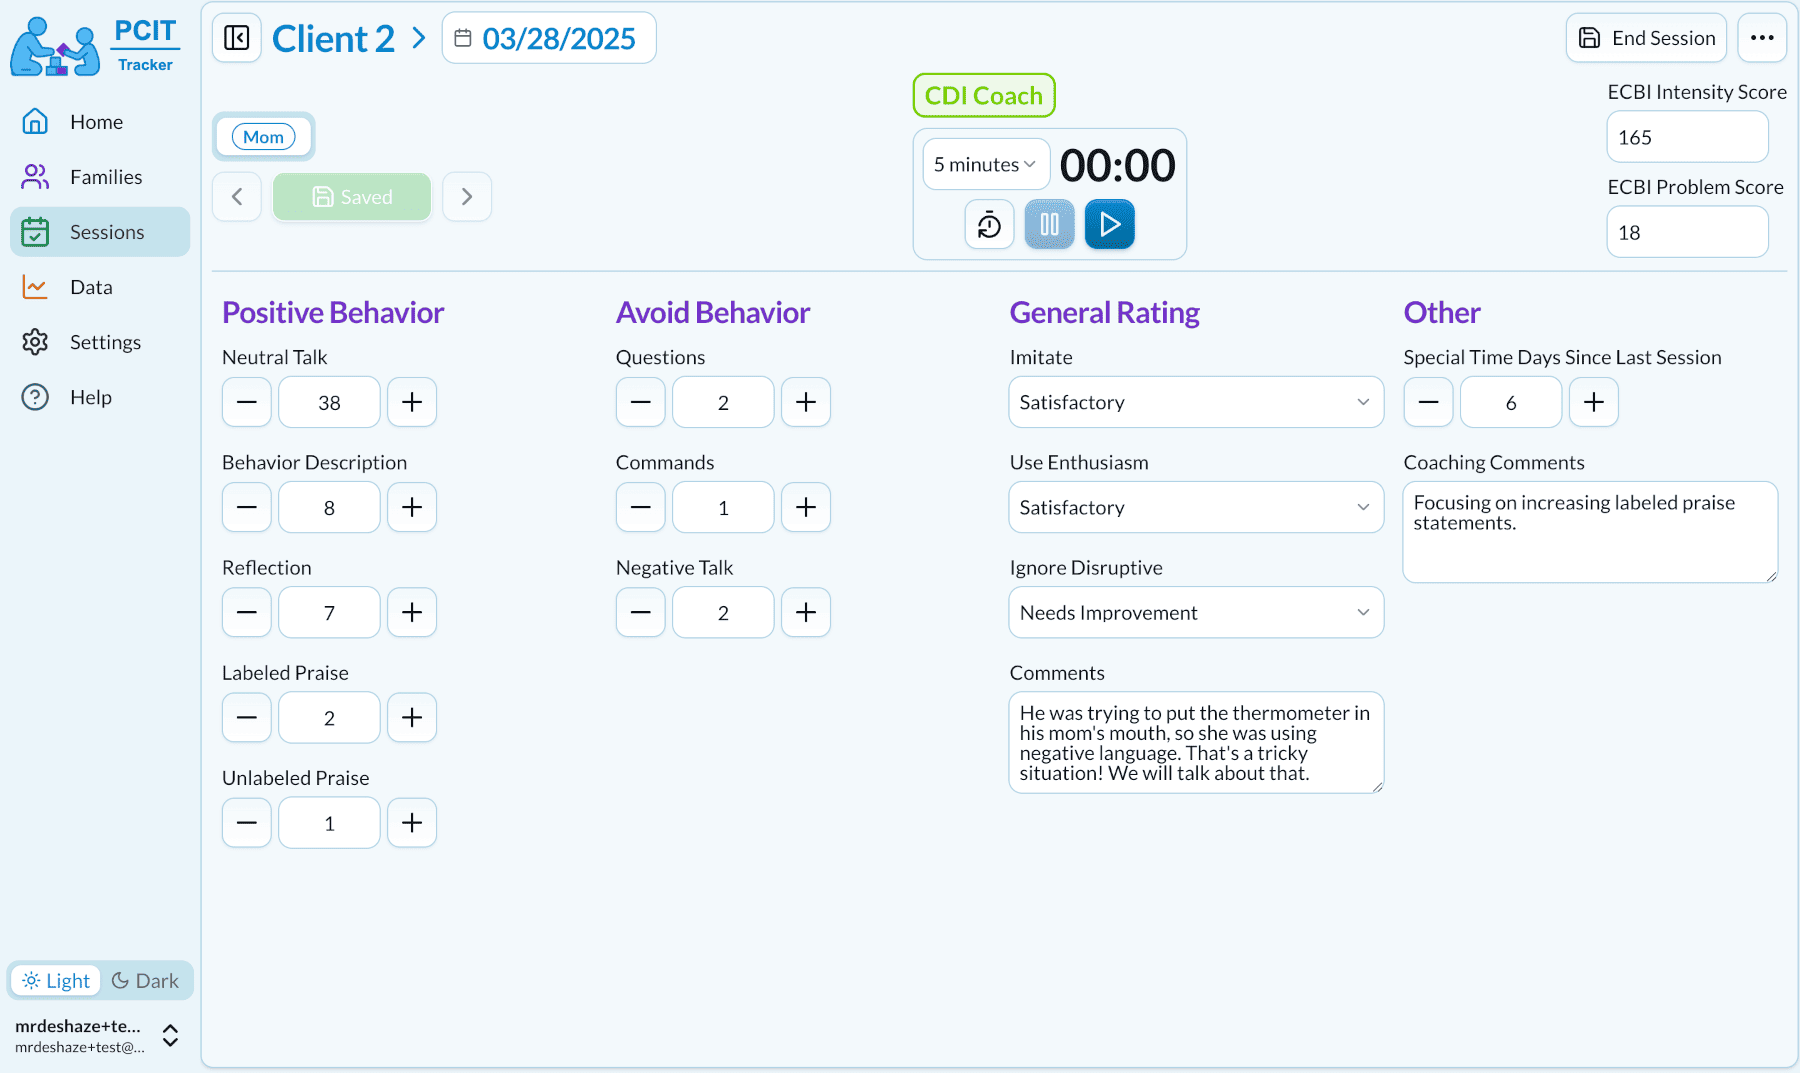
Task: Pause the session timer
Action: coord(1049,225)
